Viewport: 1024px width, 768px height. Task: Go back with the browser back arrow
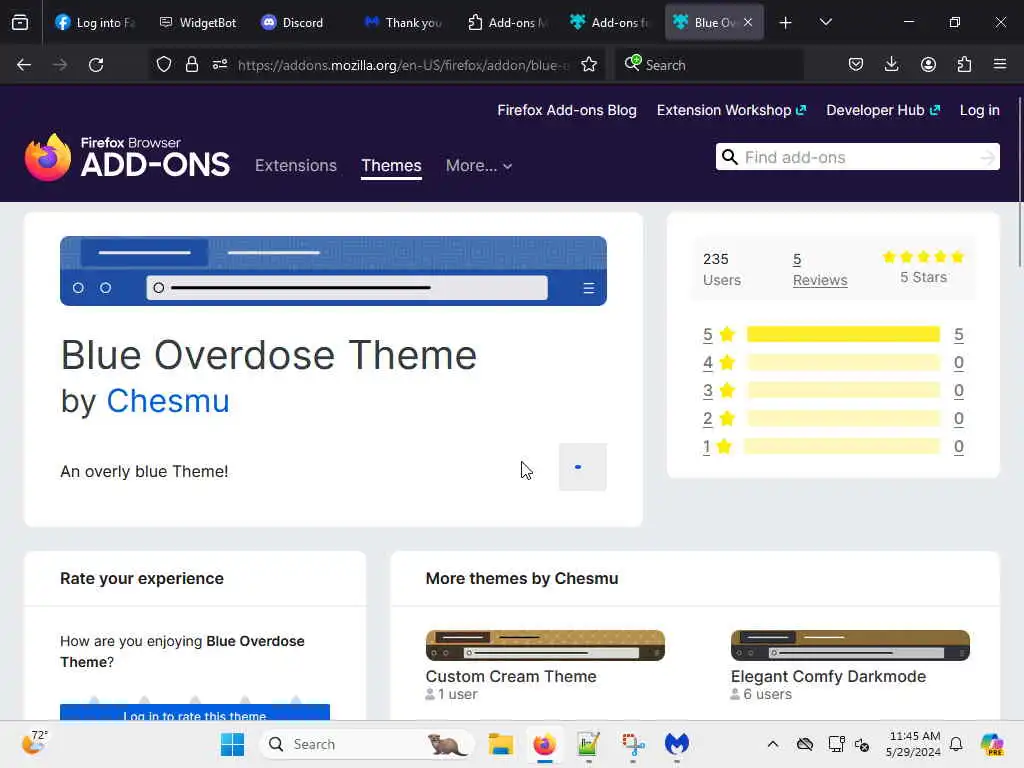[x=24, y=65]
